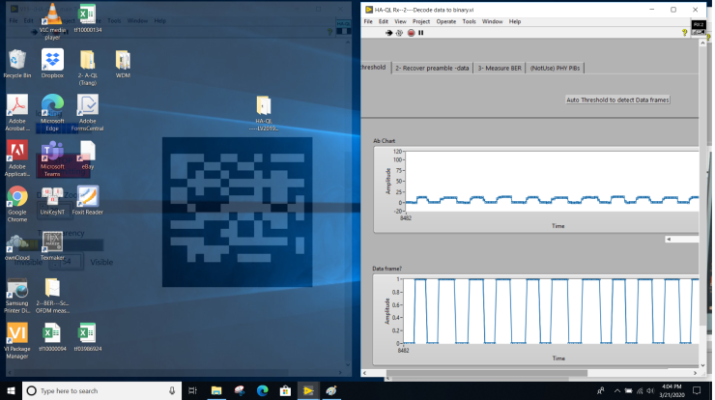Viewport: 715px width, 400px height.
Task: Click the microphone icon in taskbar search
Action: [x=172, y=391]
